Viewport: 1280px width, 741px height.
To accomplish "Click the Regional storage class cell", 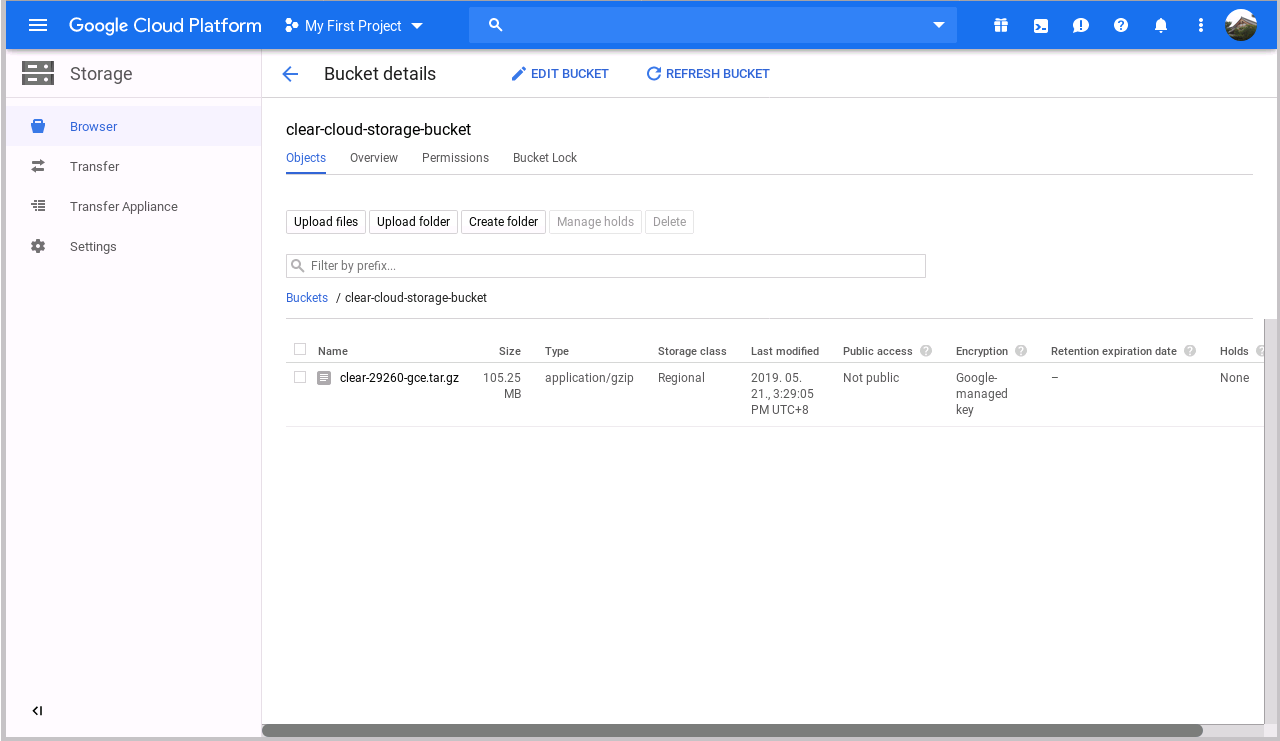I will (x=681, y=378).
